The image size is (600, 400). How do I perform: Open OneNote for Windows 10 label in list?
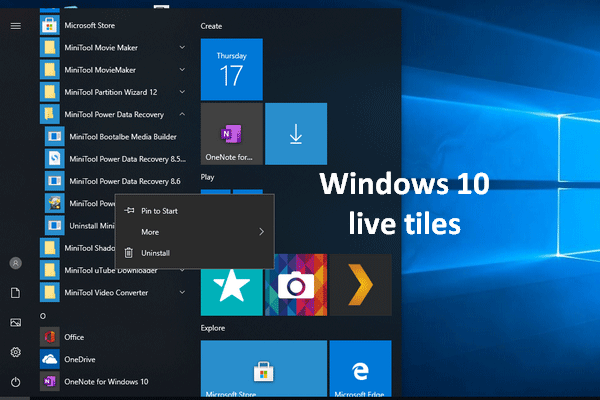click(106, 382)
